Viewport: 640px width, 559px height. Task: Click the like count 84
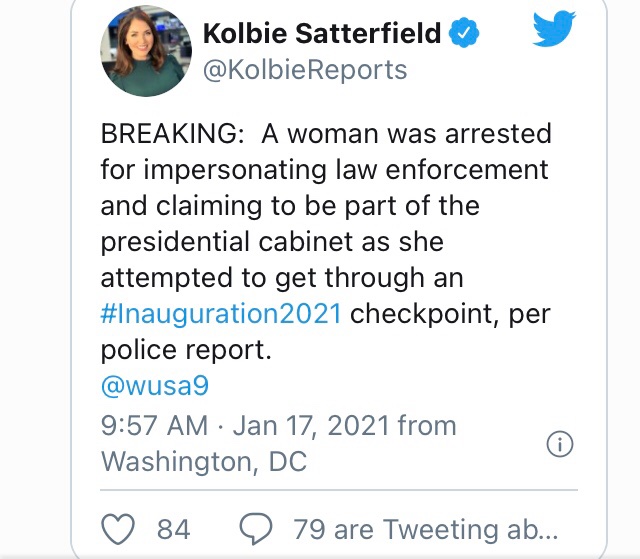click(174, 528)
